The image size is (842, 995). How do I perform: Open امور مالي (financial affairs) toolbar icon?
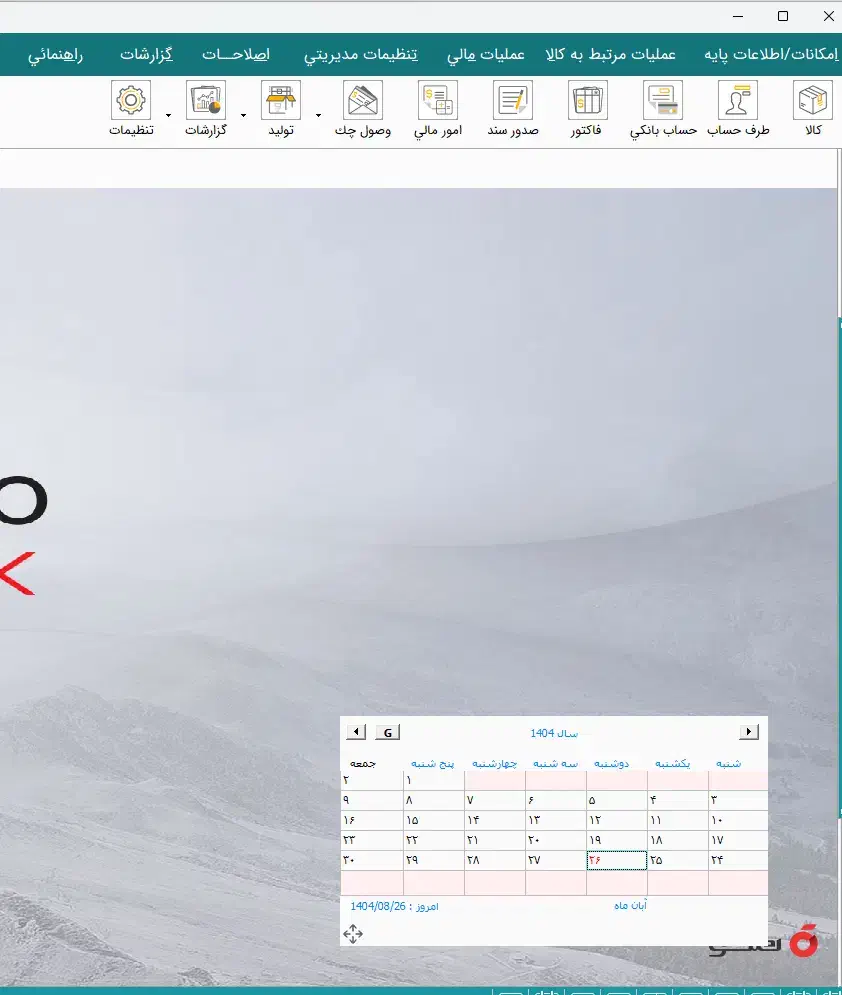point(438,101)
